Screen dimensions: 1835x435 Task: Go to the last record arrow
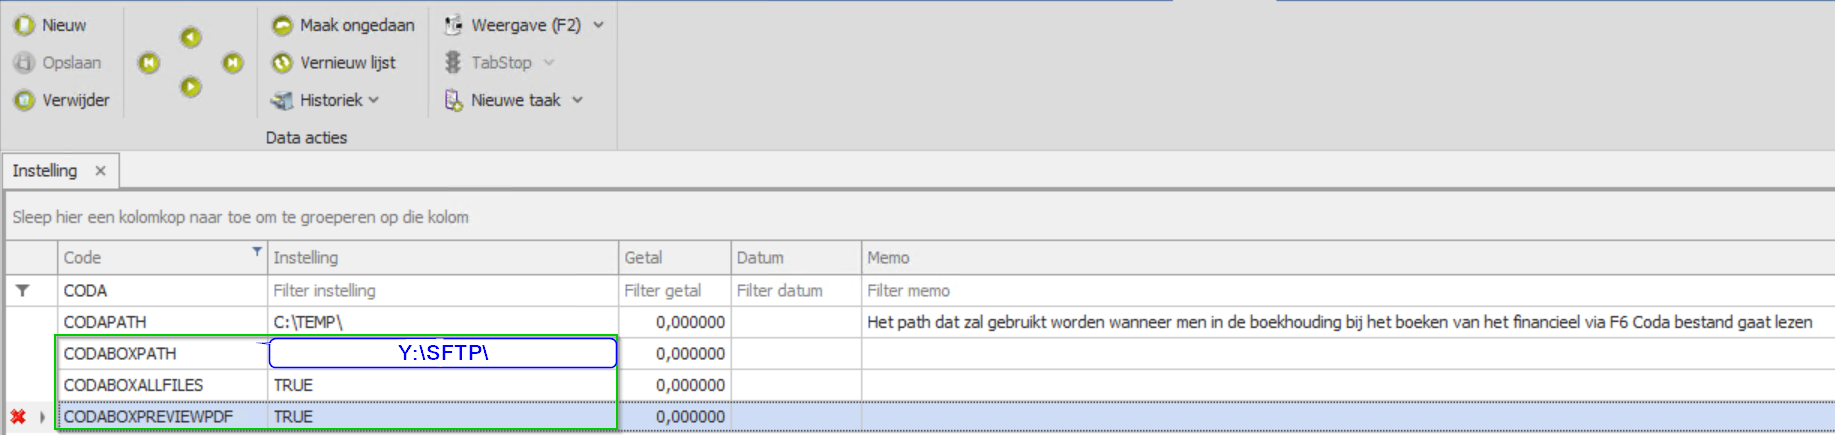pyautogui.click(x=233, y=63)
